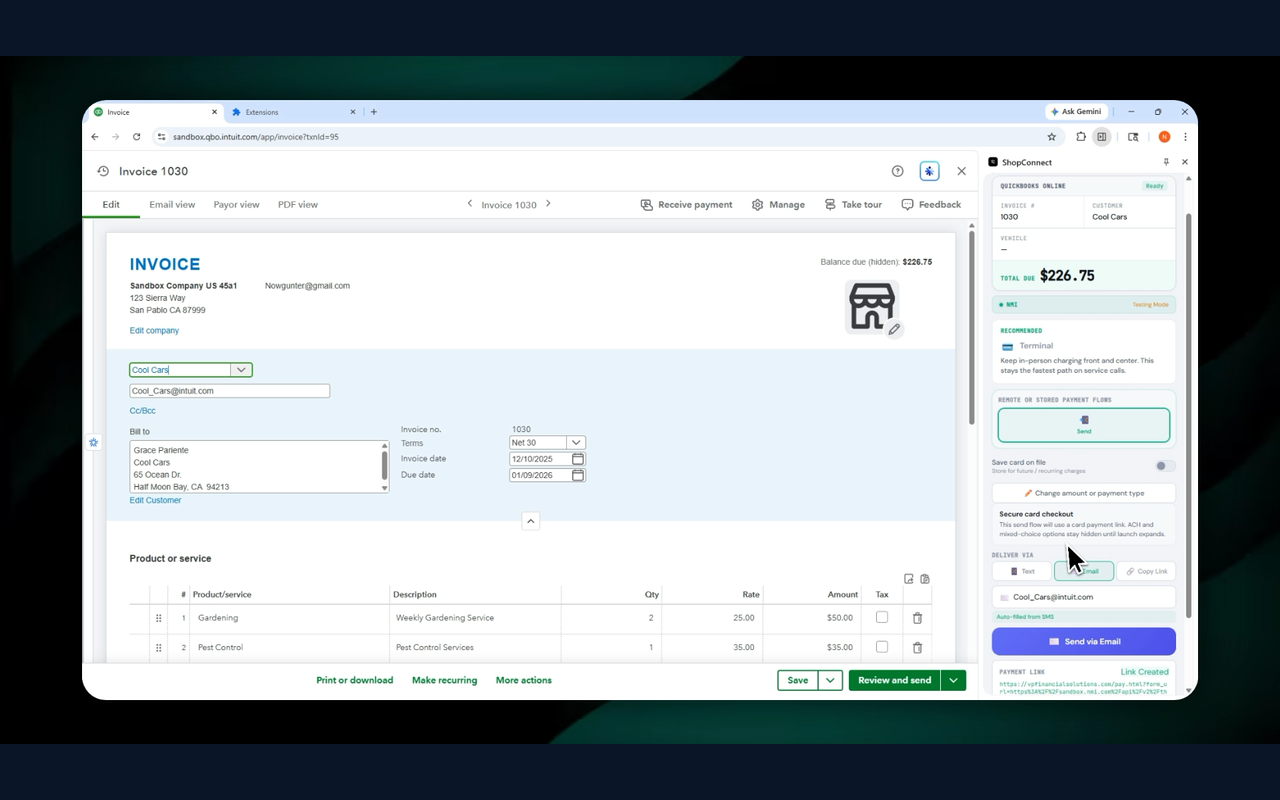Switch to the Payor view tab

pyautogui.click(x=236, y=204)
